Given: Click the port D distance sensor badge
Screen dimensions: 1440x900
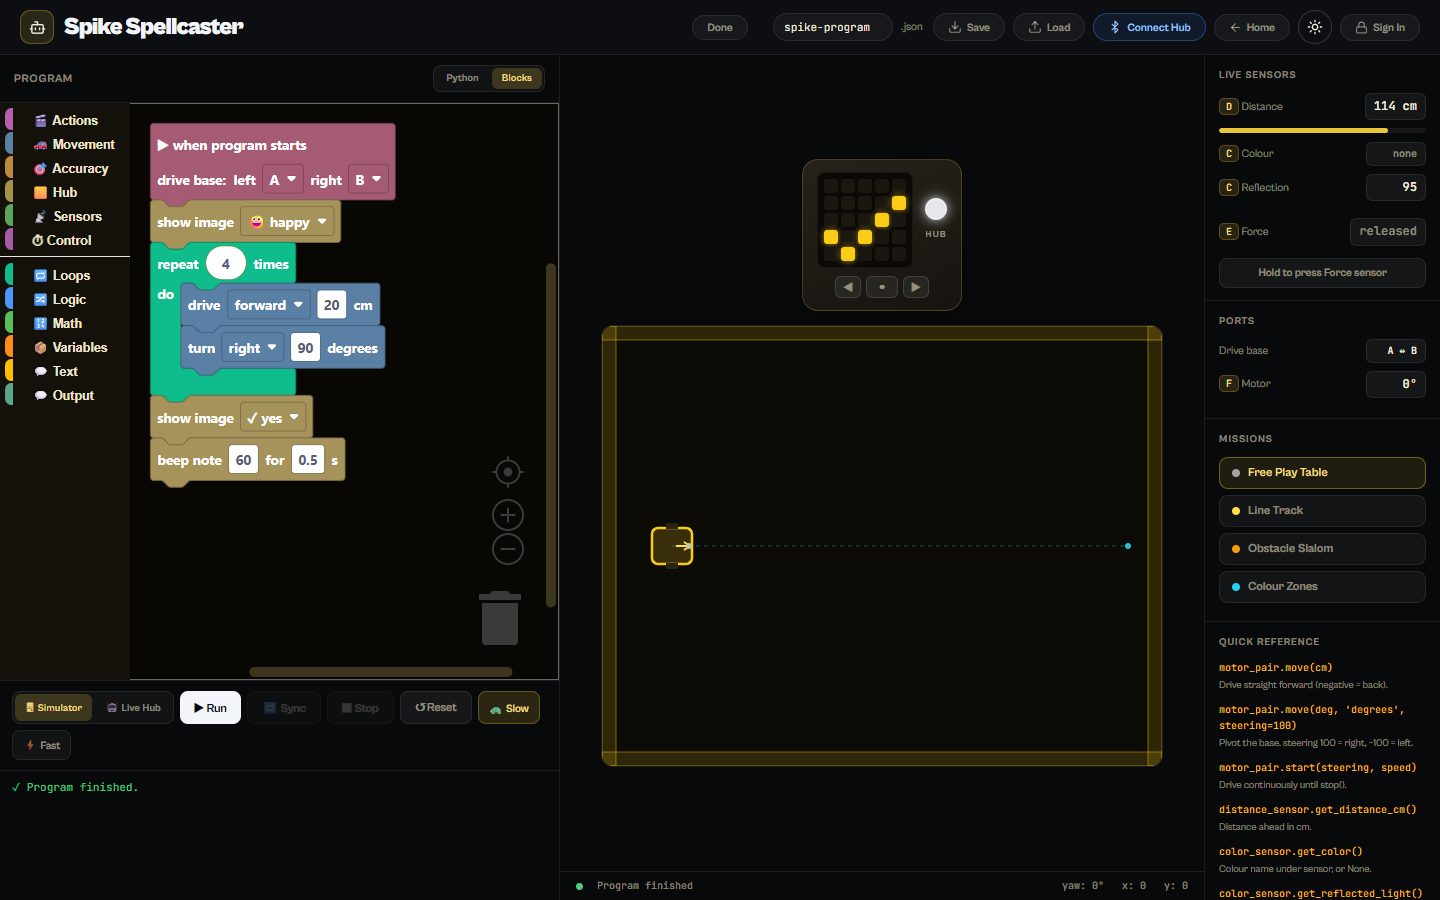Looking at the screenshot, I should pos(1228,106).
